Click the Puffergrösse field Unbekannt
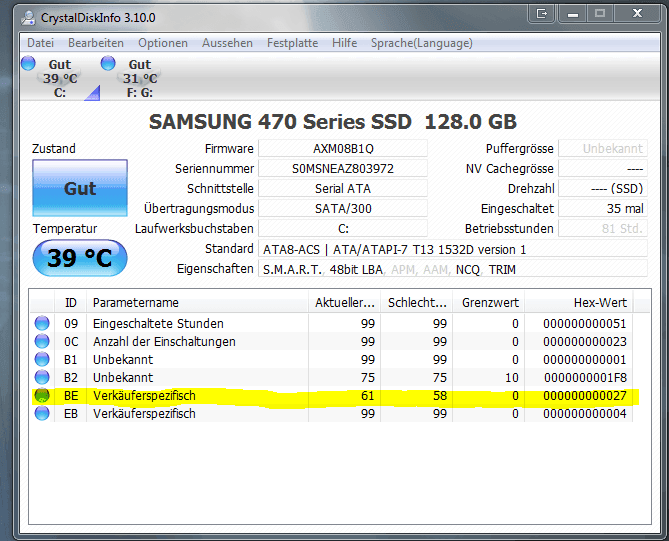669x541 pixels. click(x=603, y=148)
